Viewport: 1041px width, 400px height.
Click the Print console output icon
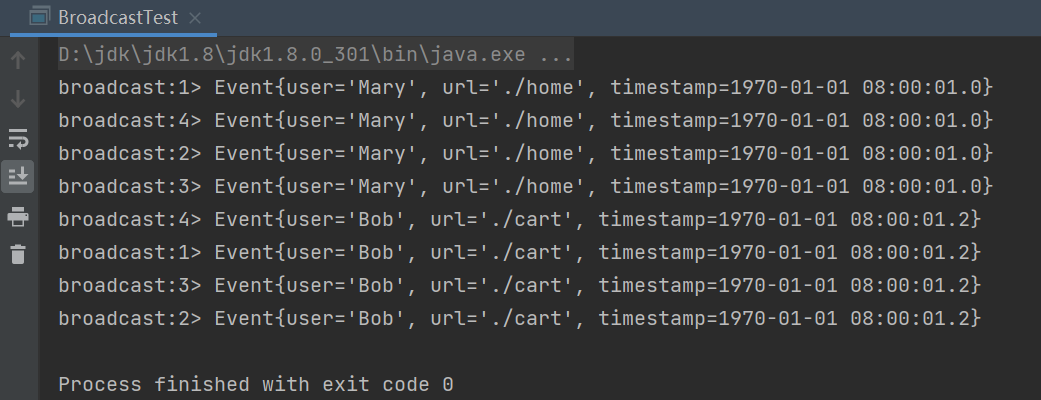(x=18, y=215)
